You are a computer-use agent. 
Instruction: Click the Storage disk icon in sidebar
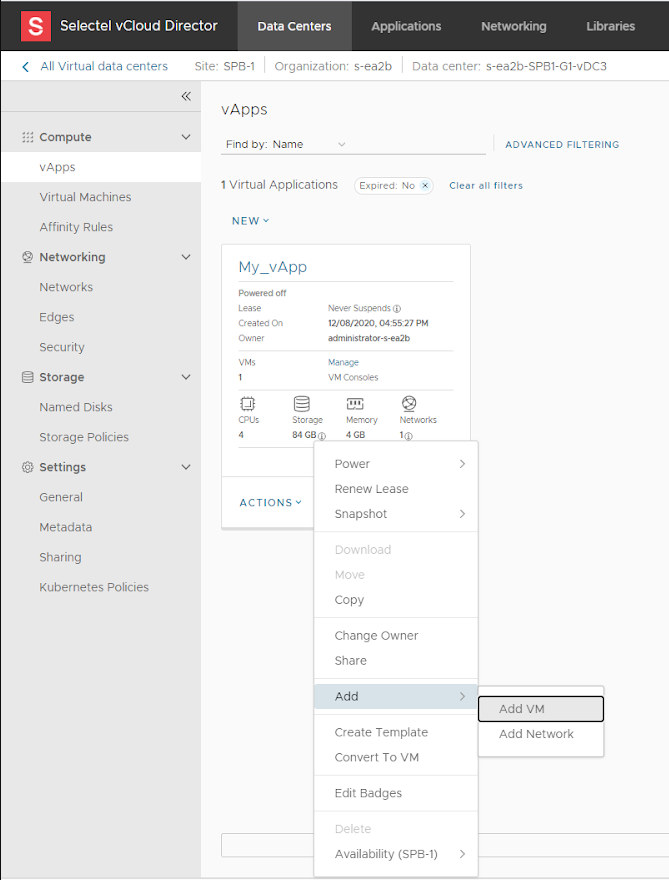pyautogui.click(x=28, y=377)
